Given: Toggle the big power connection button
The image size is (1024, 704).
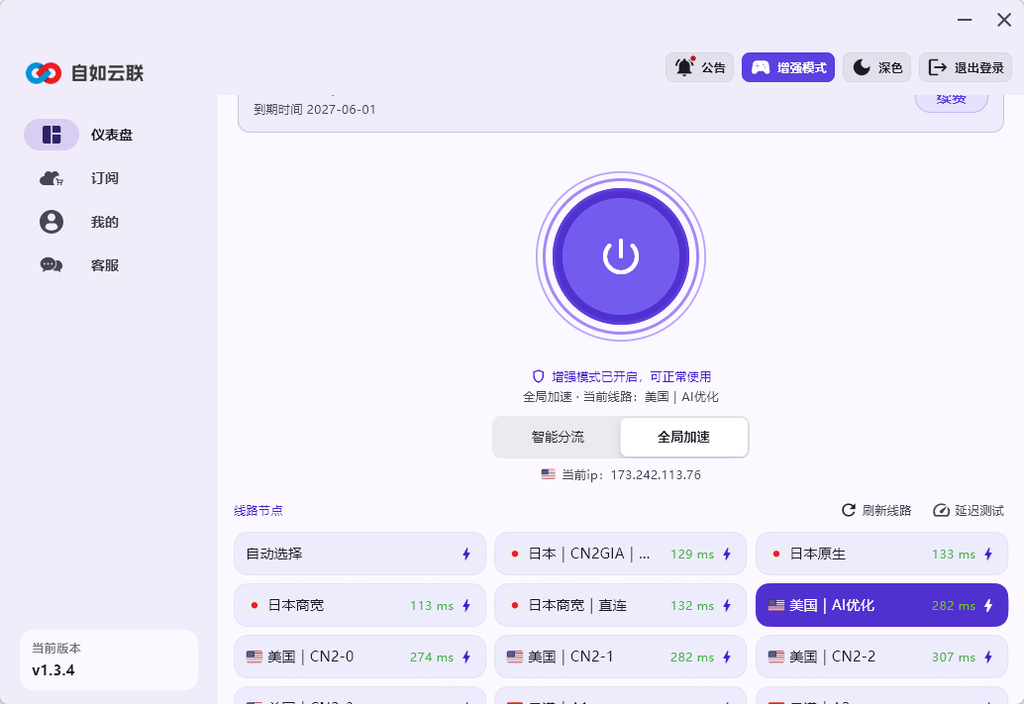Looking at the screenshot, I should point(620,256).
